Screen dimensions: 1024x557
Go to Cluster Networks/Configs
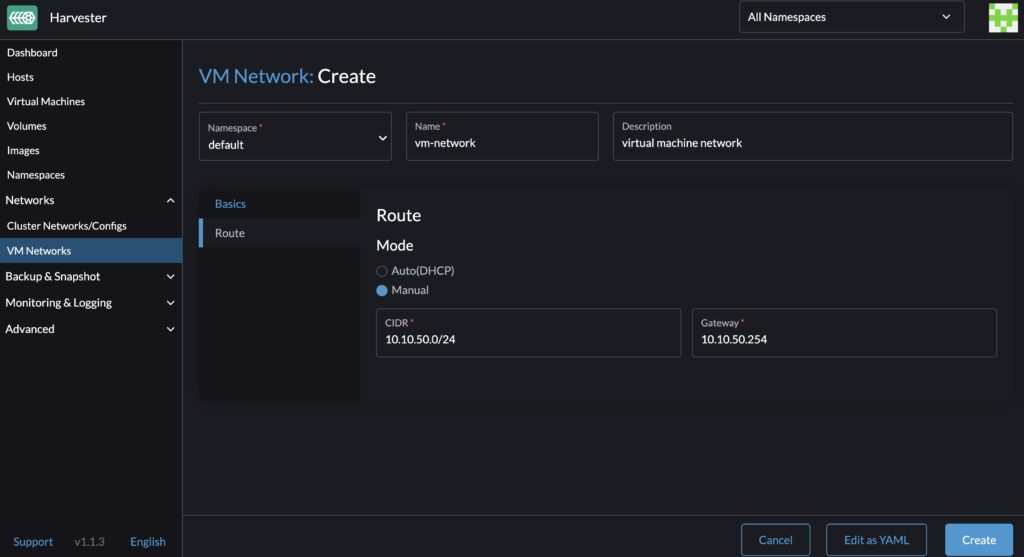67,226
